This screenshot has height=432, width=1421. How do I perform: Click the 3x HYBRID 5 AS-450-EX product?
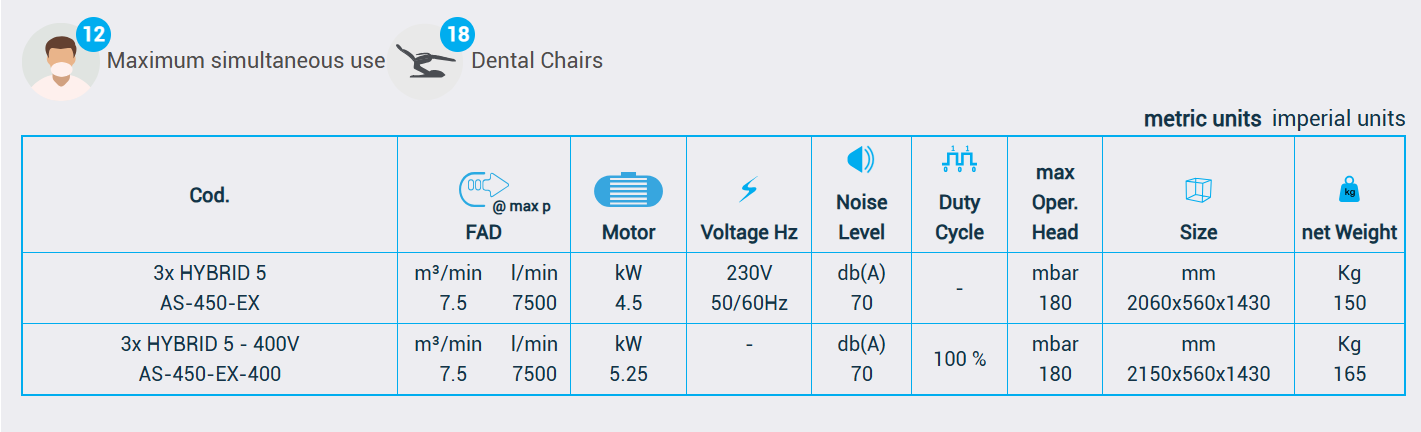210,288
